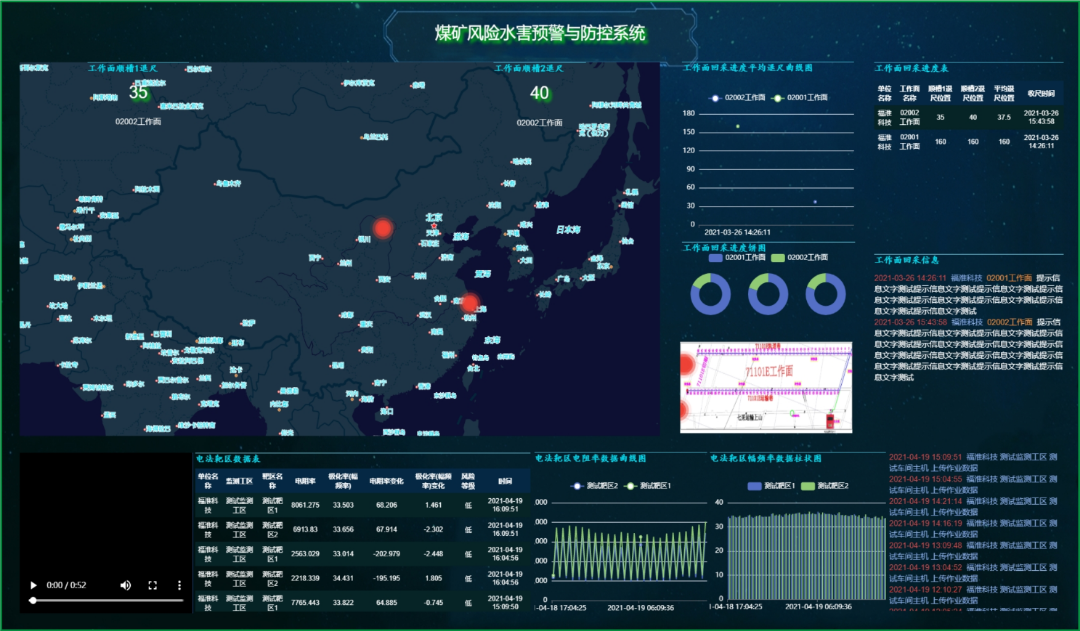Toggle 测试靶区1 legend in the bar chart
Image resolution: width=1080 pixels, height=631 pixels.
[x=770, y=486]
